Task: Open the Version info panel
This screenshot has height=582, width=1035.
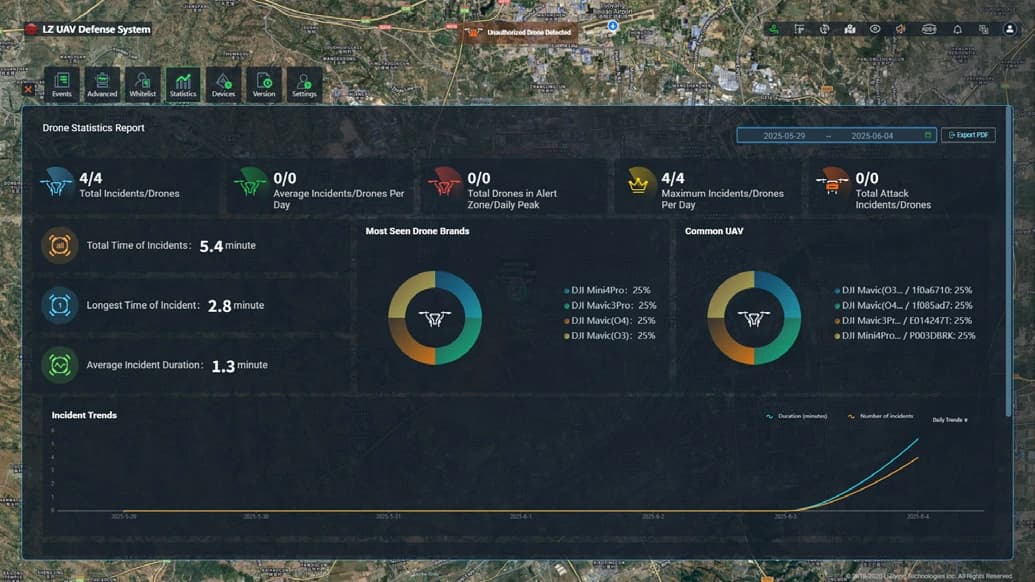Action: tap(264, 84)
